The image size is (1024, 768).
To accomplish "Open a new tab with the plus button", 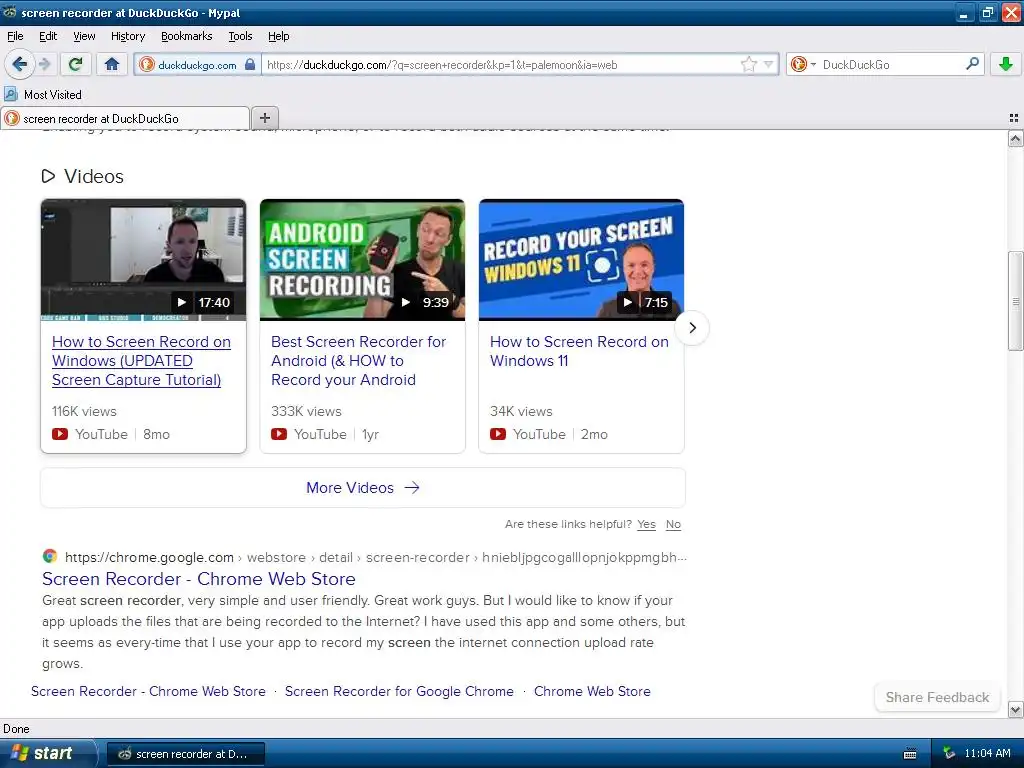I will tap(264, 118).
